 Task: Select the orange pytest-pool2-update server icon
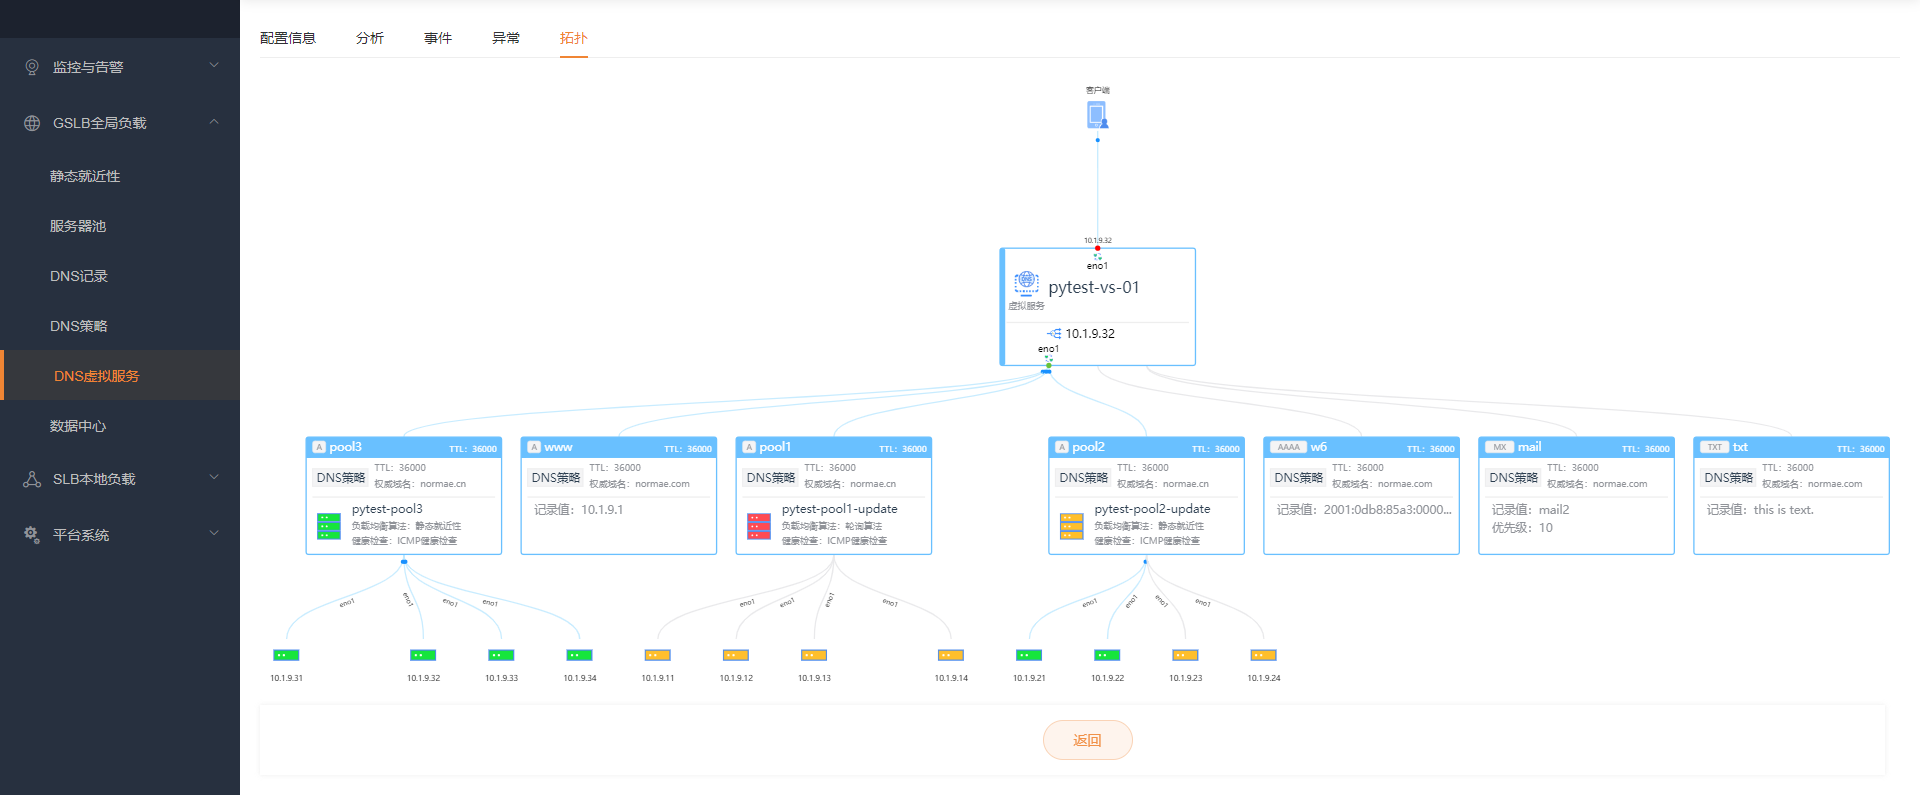pos(1072,526)
